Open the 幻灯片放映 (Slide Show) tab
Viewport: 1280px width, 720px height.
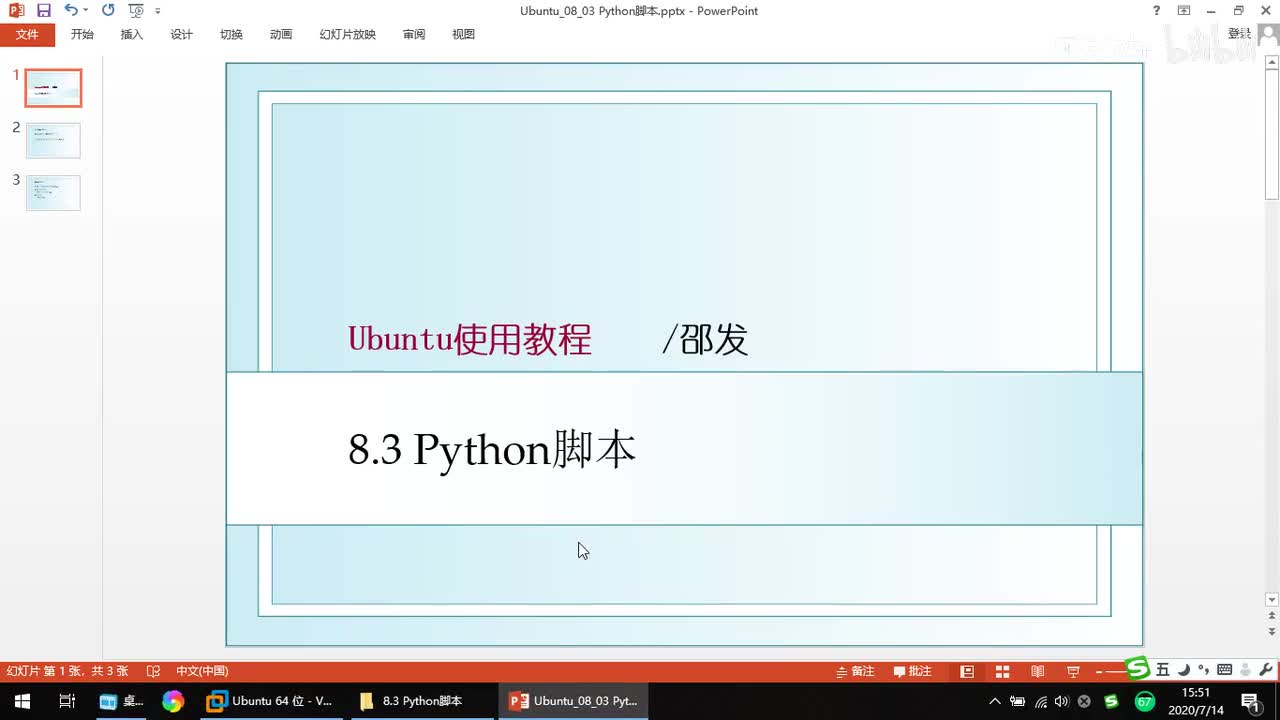348,34
